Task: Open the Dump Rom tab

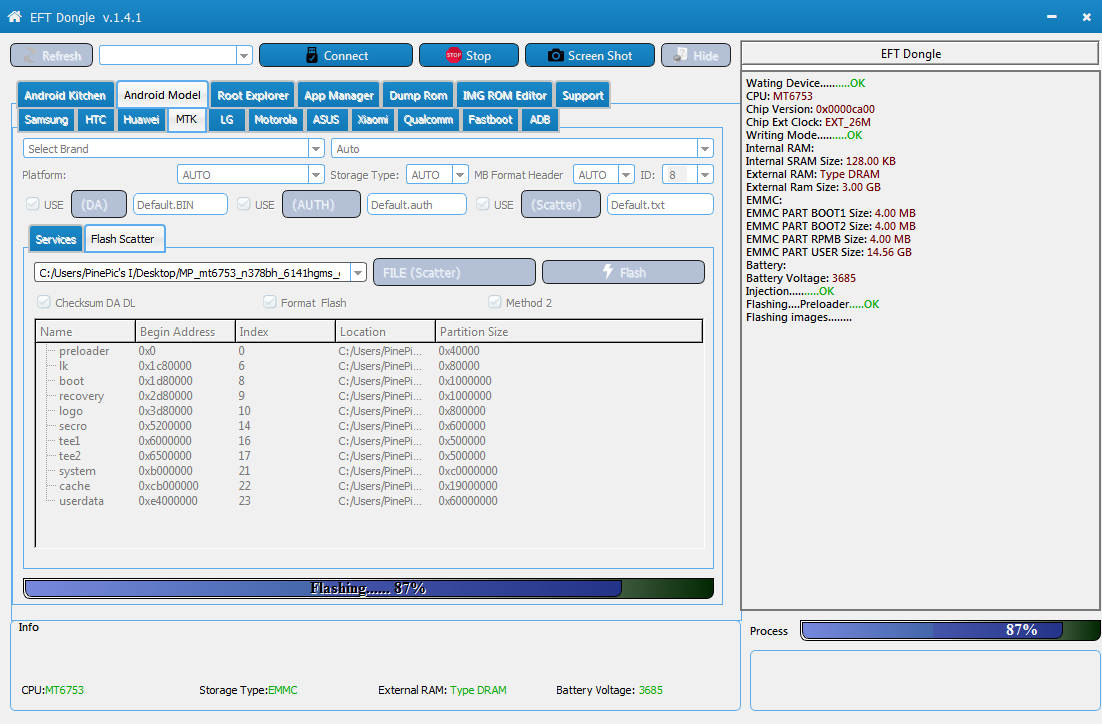Action: (418, 95)
